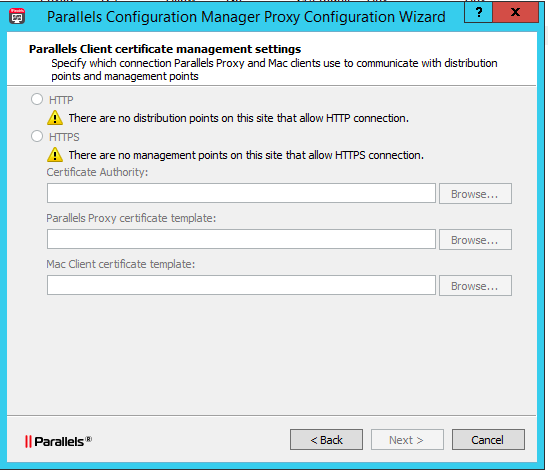This screenshot has width=548, height=470.
Task: Click the warning icon under HTTP
Action: [x=55, y=118]
